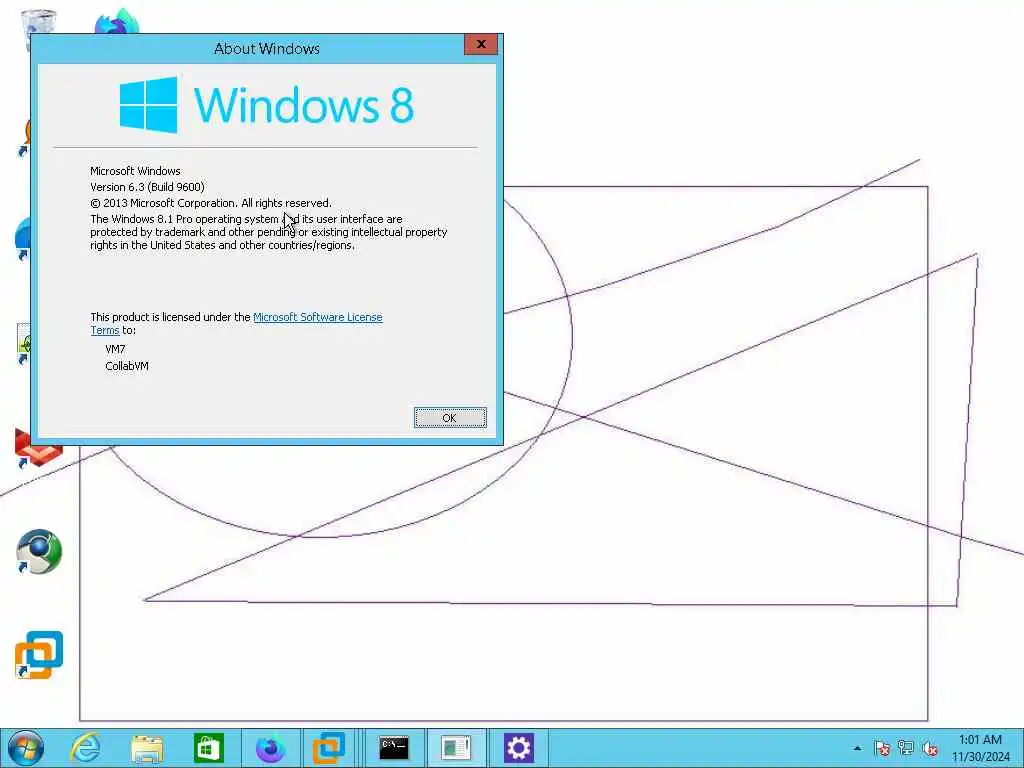
Task: Select the VMware Workstation desktop shortcut
Action: coord(39,655)
